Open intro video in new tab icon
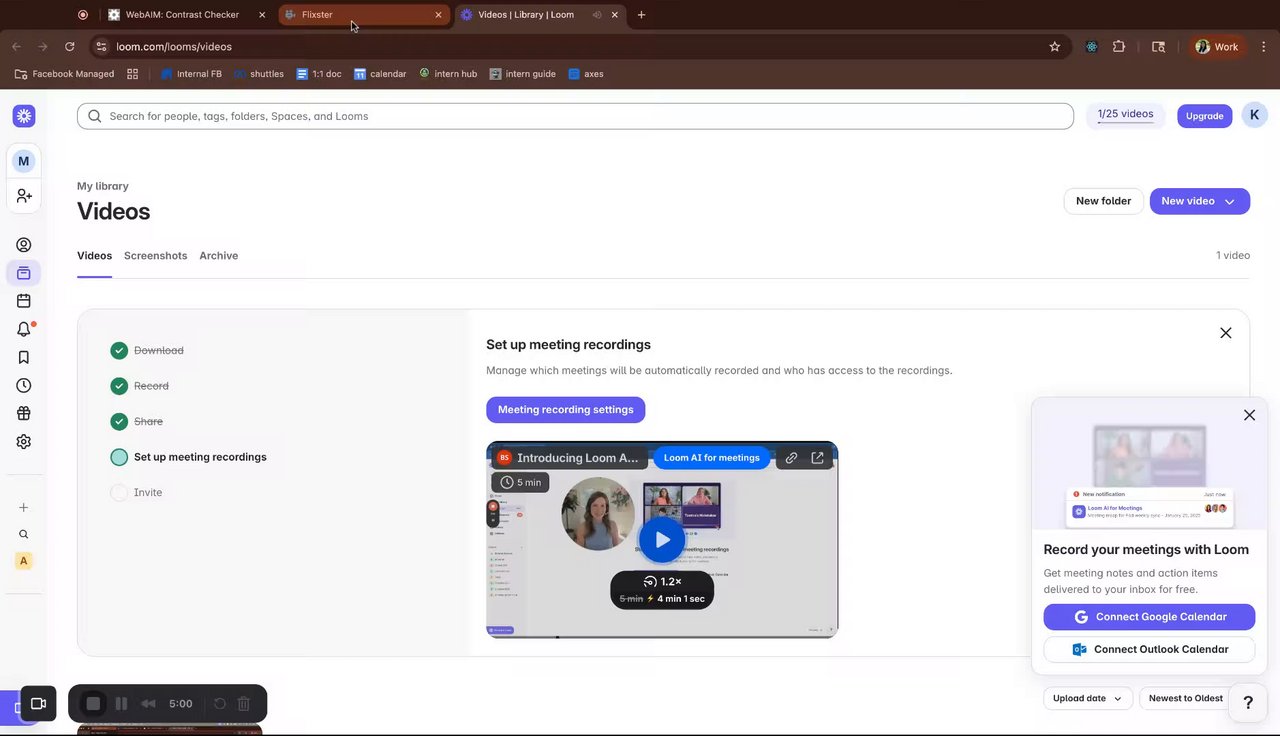 click(x=817, y=458)
